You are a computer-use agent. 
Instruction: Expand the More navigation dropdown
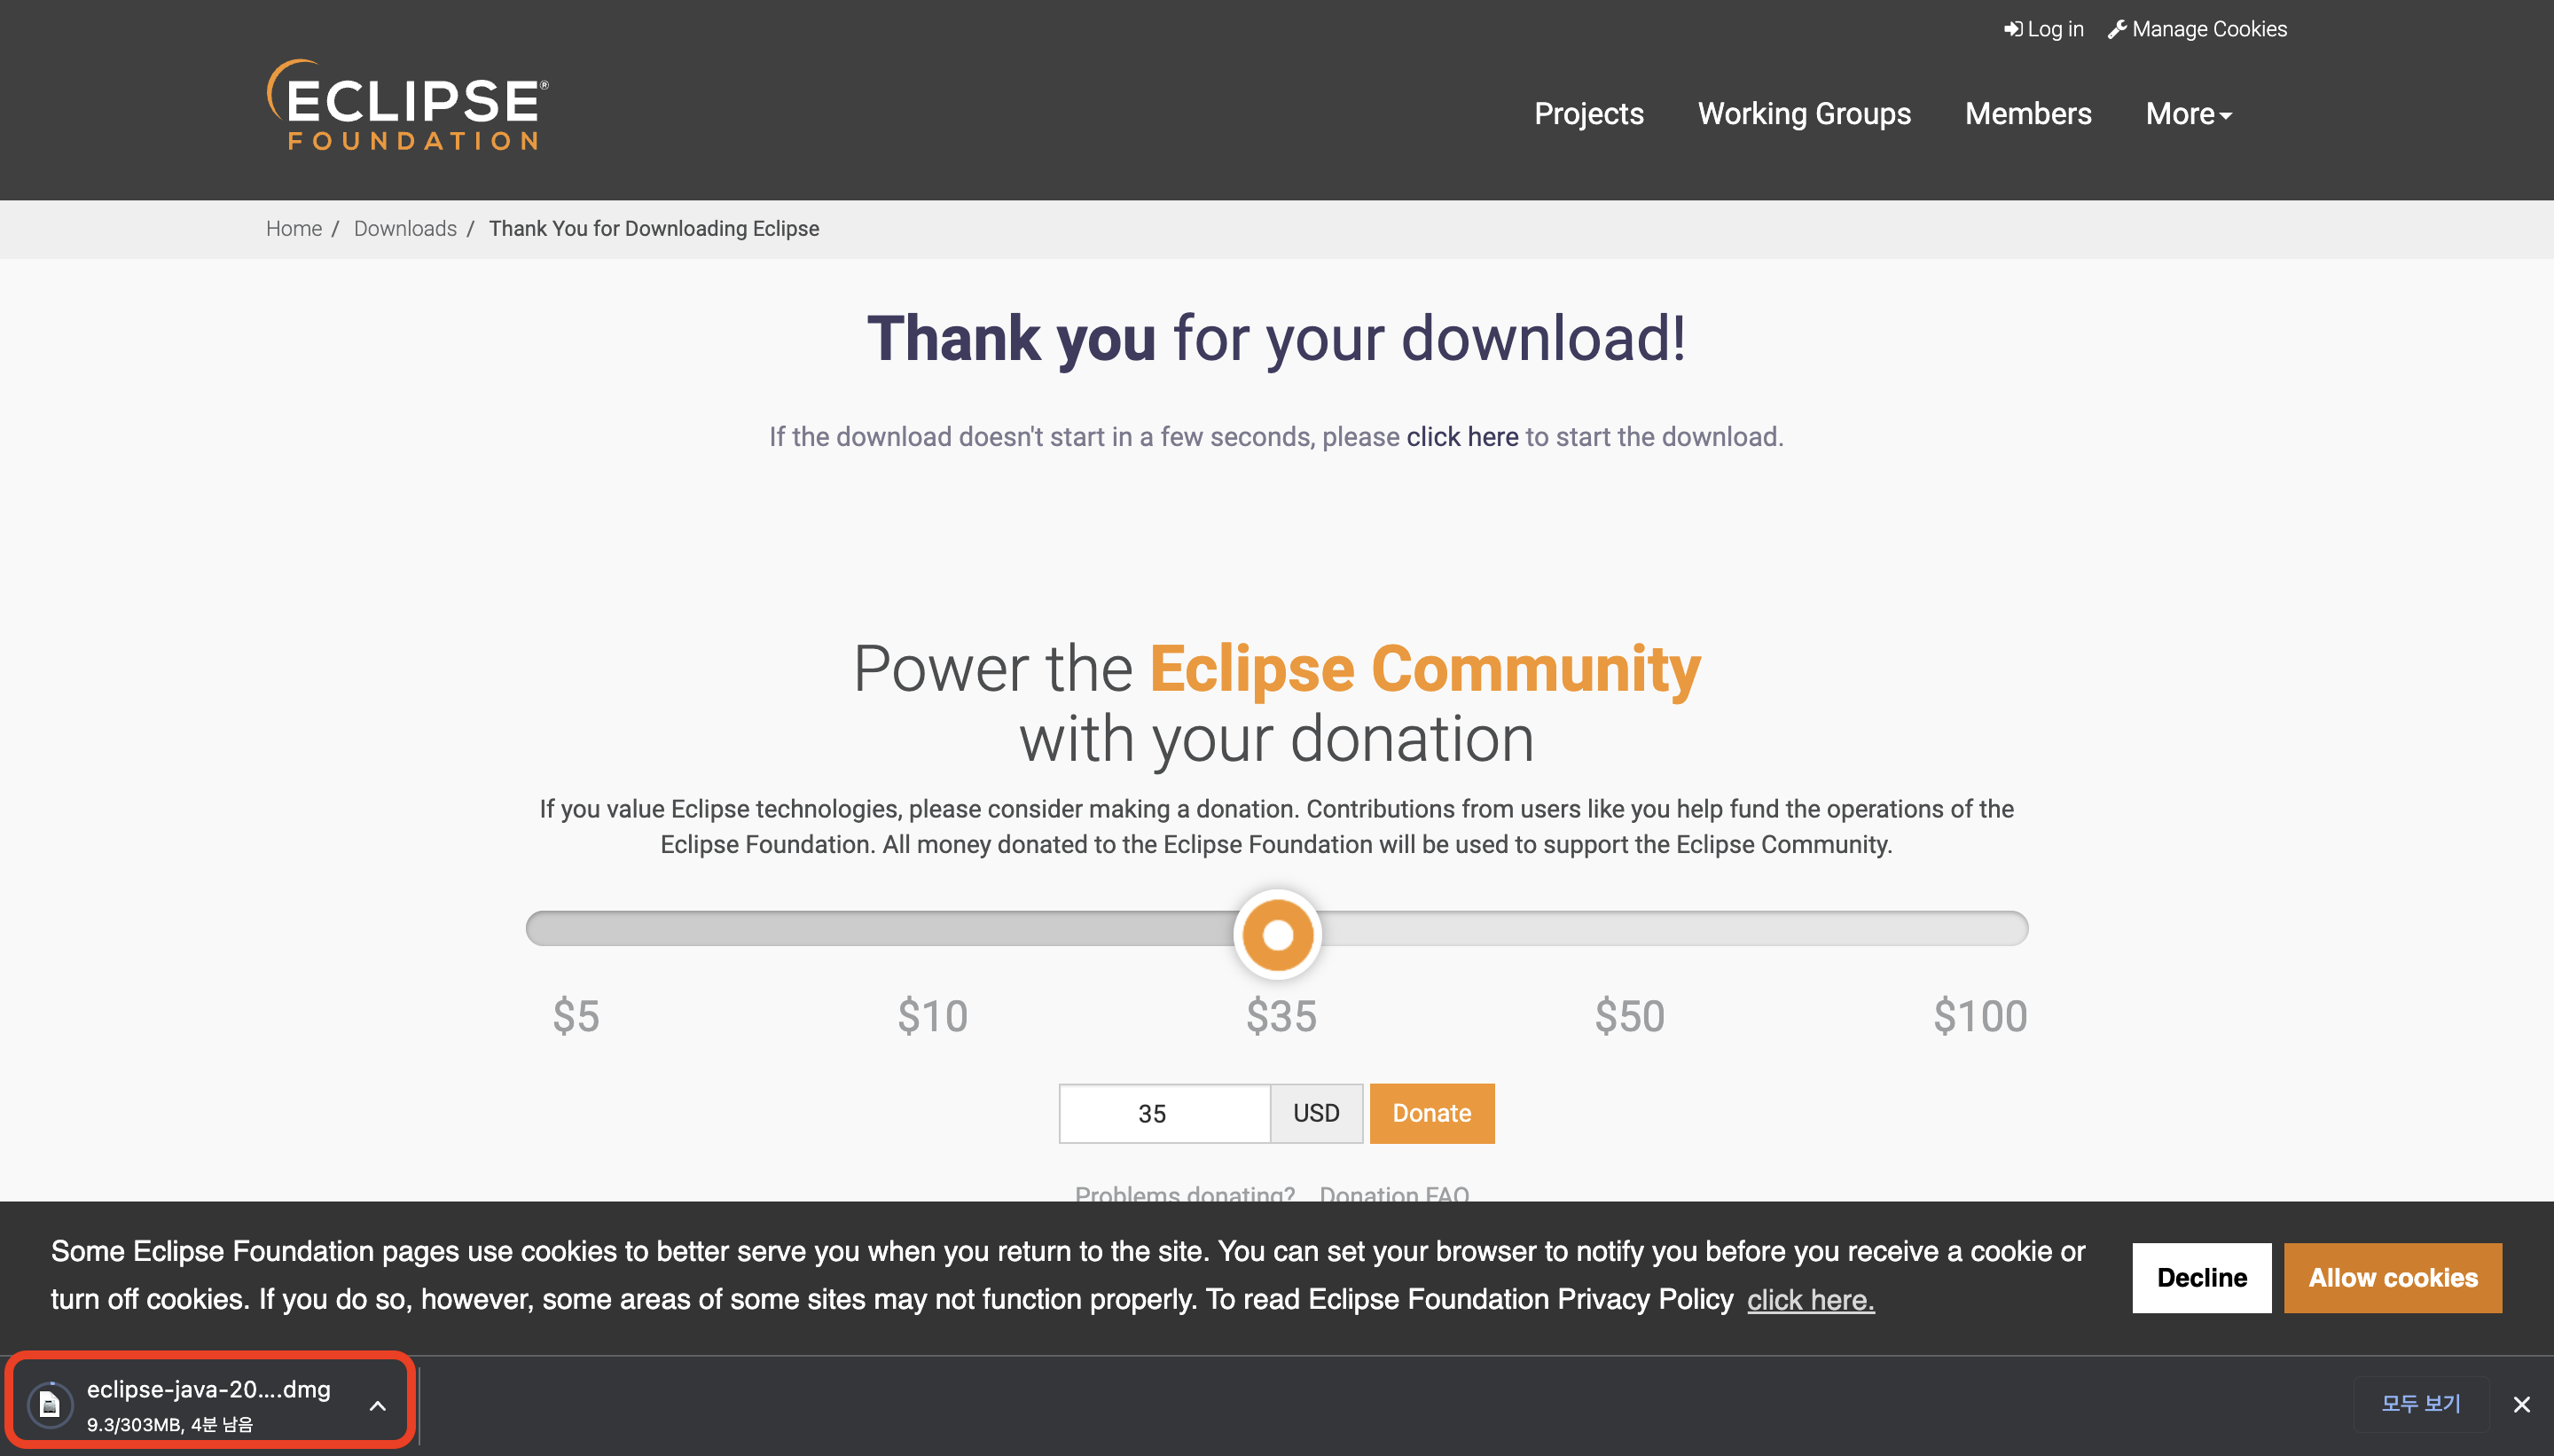2187,114
